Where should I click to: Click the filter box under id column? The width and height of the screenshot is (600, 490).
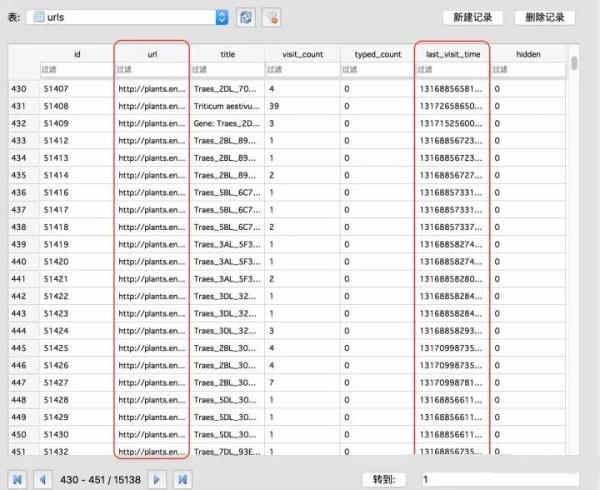pyautogui.click(x=76, y=69)
